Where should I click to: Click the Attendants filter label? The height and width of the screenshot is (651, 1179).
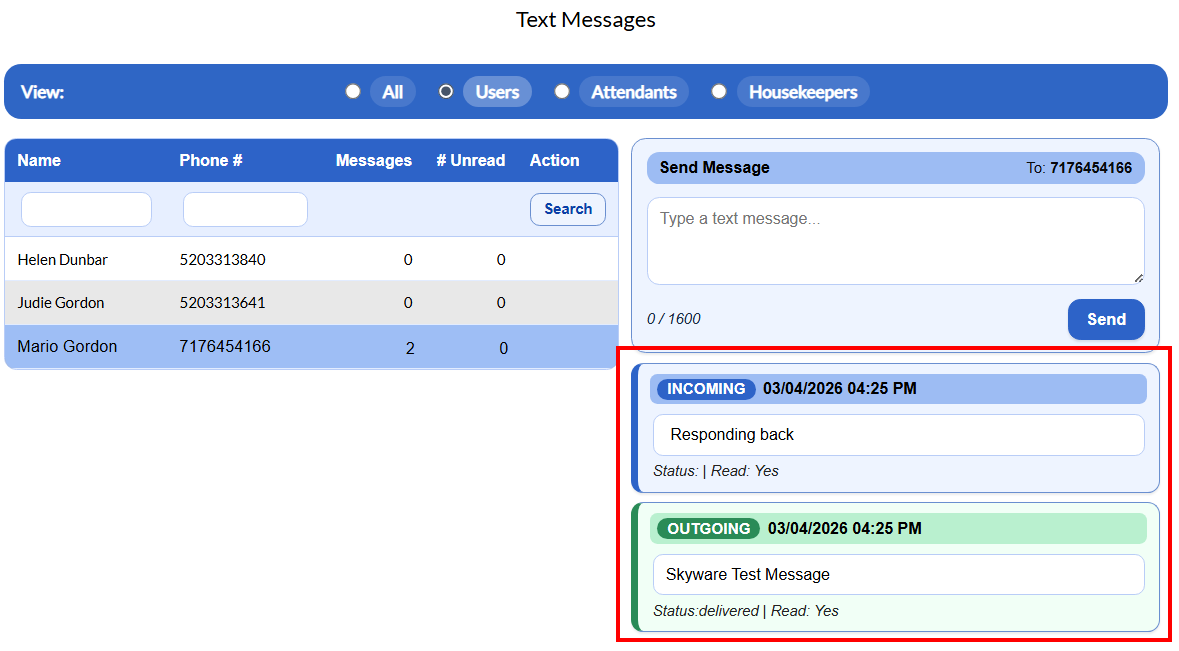coord(634,92)
